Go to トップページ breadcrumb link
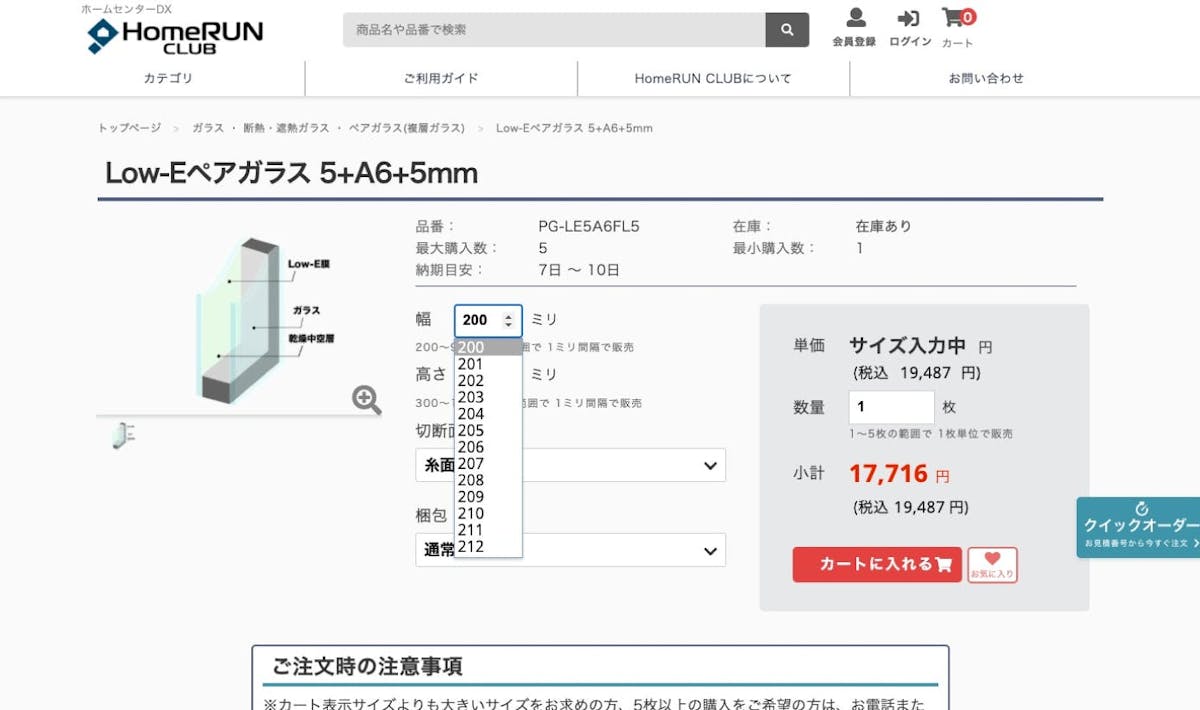This screenshot has width=1200, height=710. pyautogui.click(x=129, y=128)
